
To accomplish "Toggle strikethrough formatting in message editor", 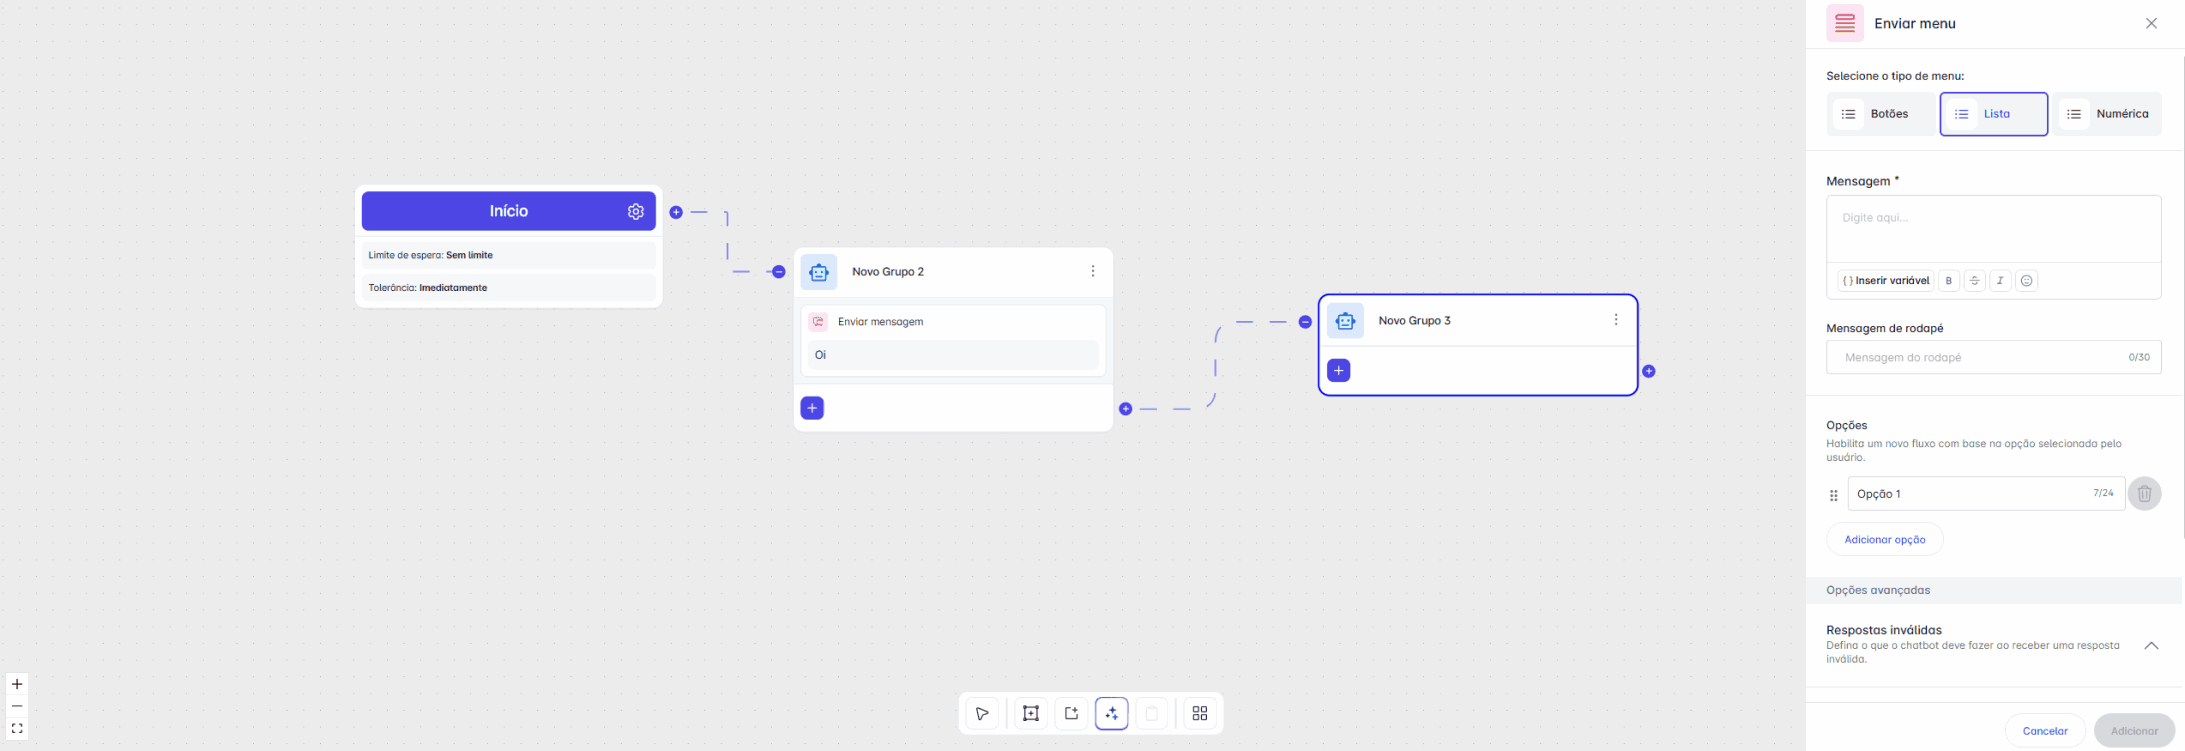I will coord(1974,281).
